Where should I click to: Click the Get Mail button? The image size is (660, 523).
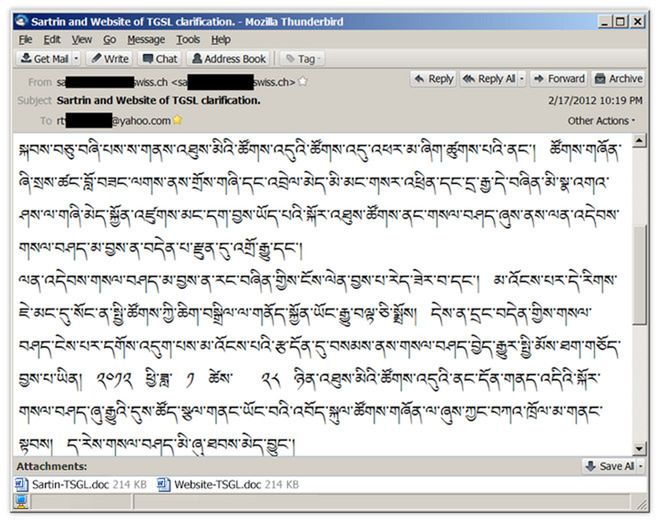45,58
